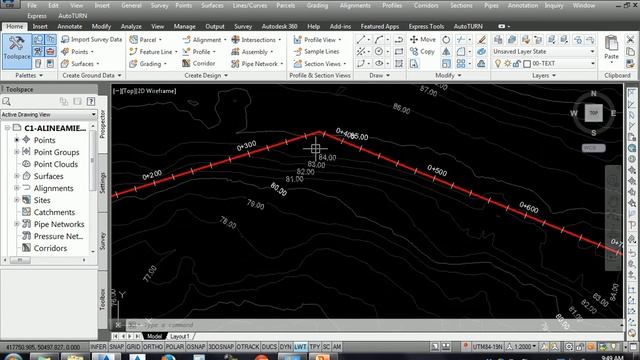Click the UTM84-19N coordinate system

(x=487, y=347)
